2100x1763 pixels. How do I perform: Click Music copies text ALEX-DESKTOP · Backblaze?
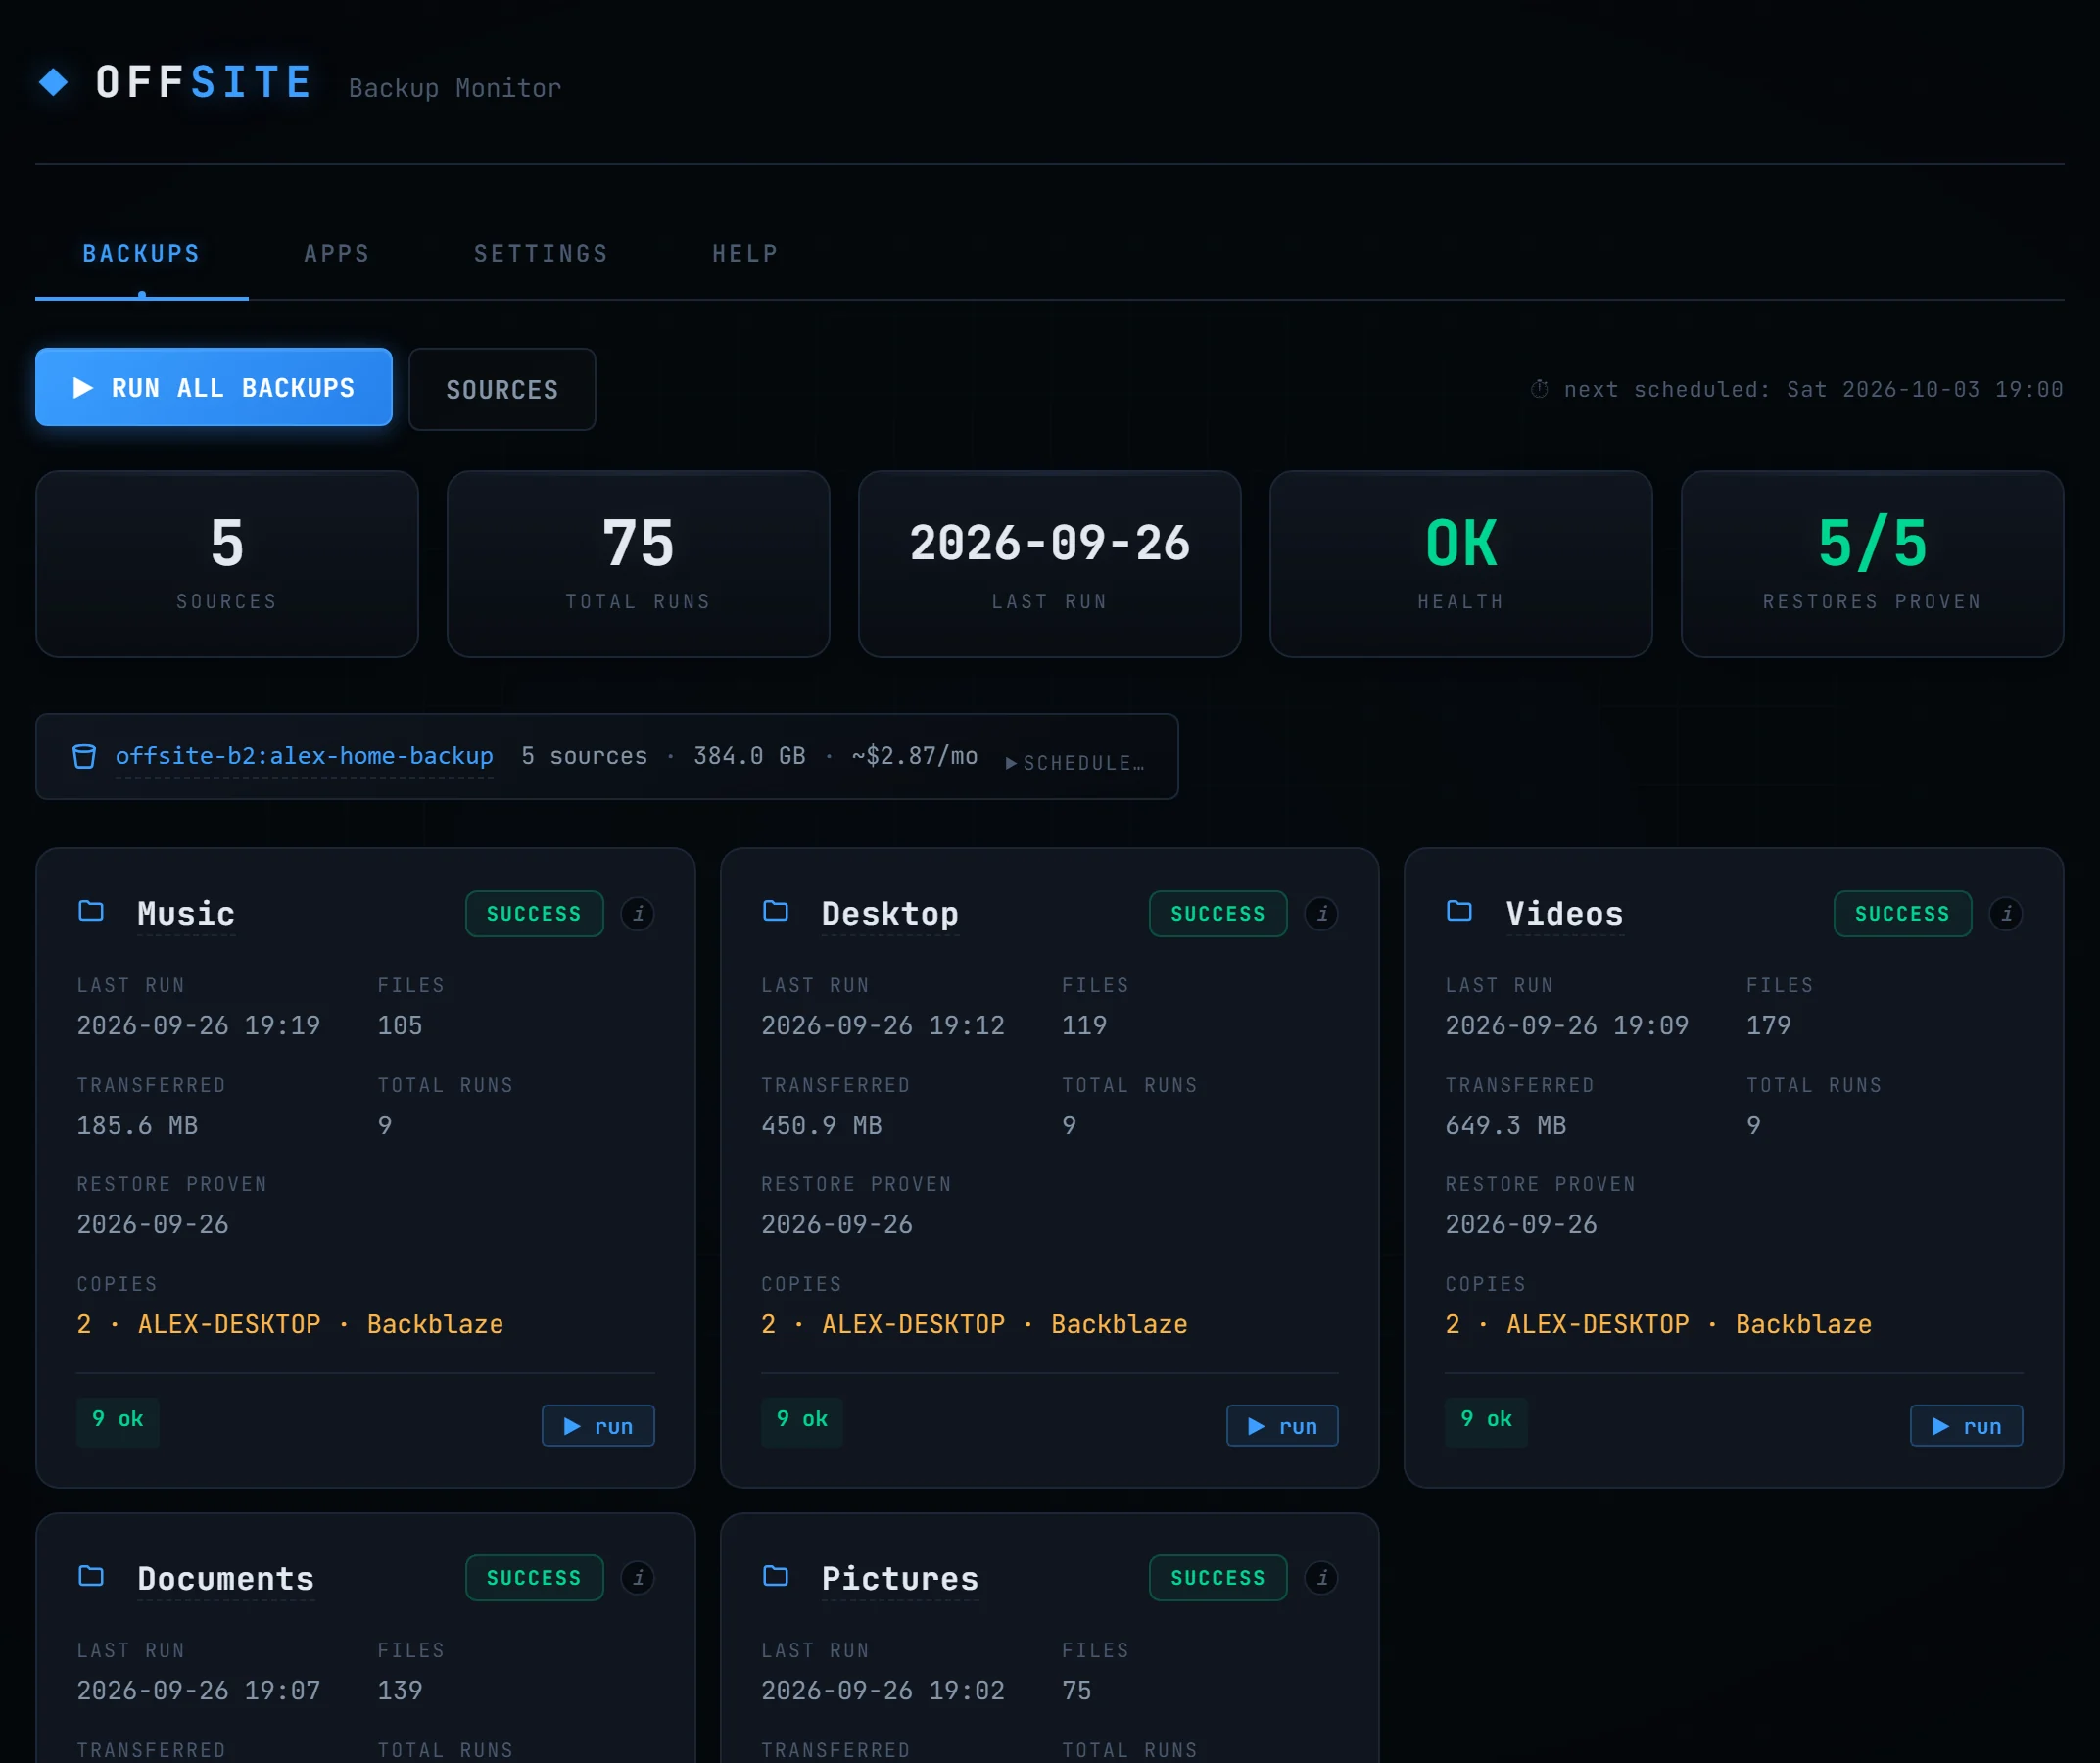(x=321, y=1324)
